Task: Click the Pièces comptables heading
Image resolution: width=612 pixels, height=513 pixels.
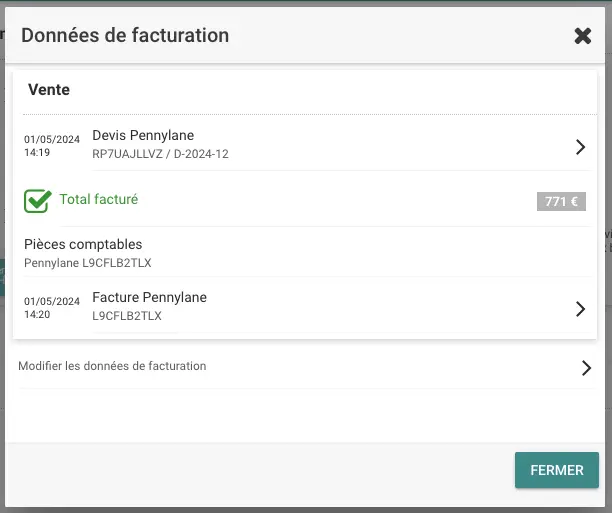Action: coord(83,244)
